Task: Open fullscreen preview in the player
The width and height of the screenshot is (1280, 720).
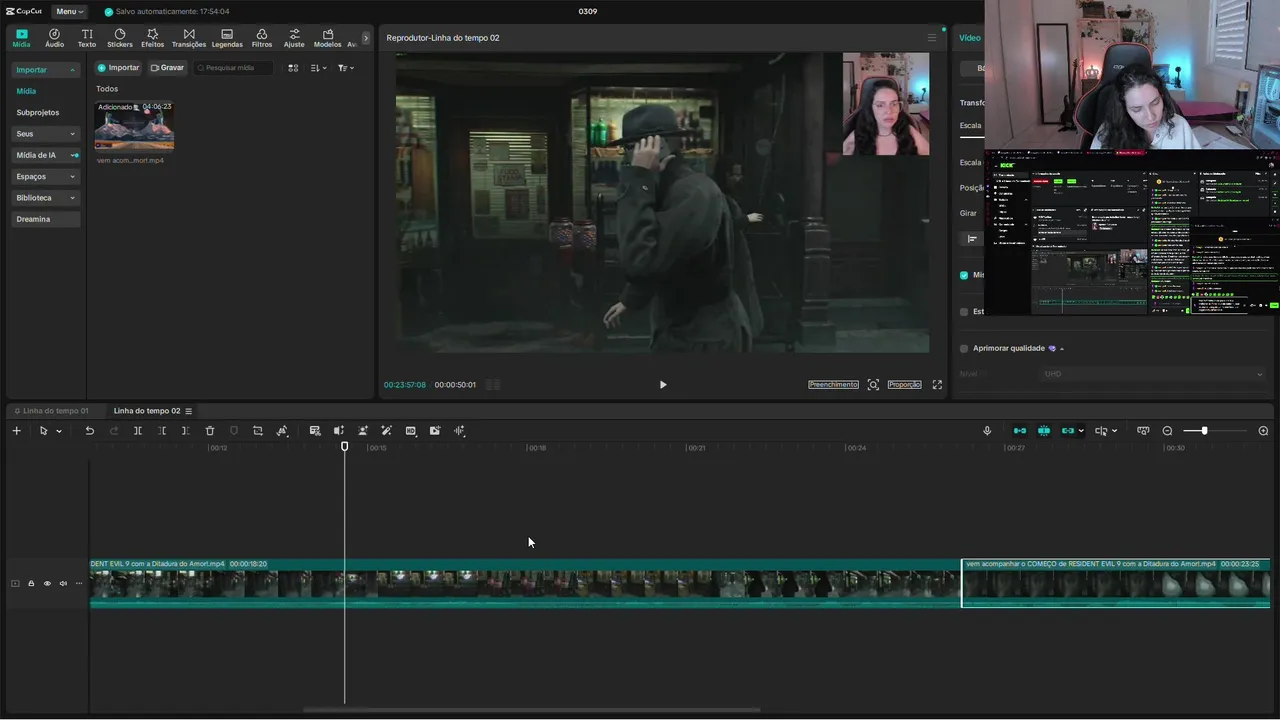Action: 937,385
